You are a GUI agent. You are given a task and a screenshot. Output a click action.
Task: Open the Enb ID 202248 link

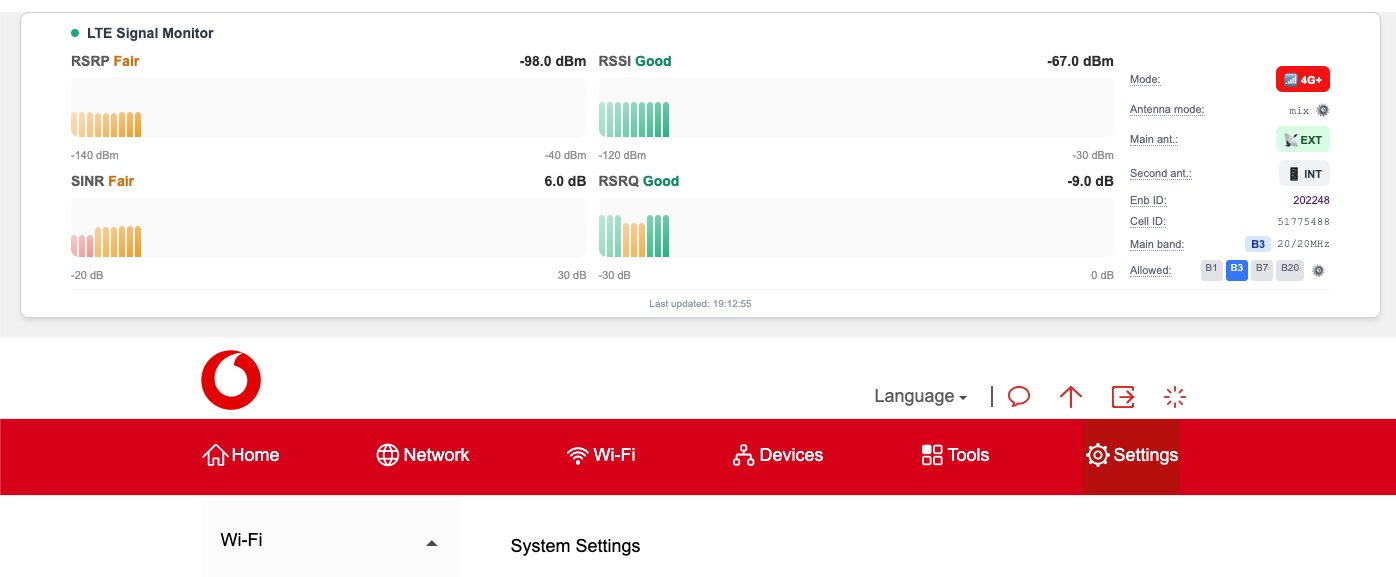pyautogui.click(x=1311, y=200)
